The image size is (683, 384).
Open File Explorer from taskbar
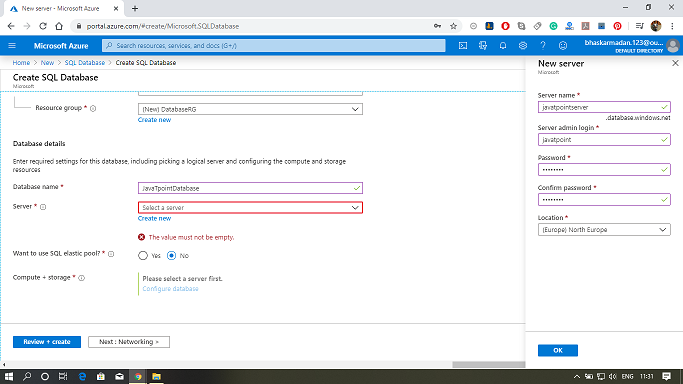(x=156, y=377)
